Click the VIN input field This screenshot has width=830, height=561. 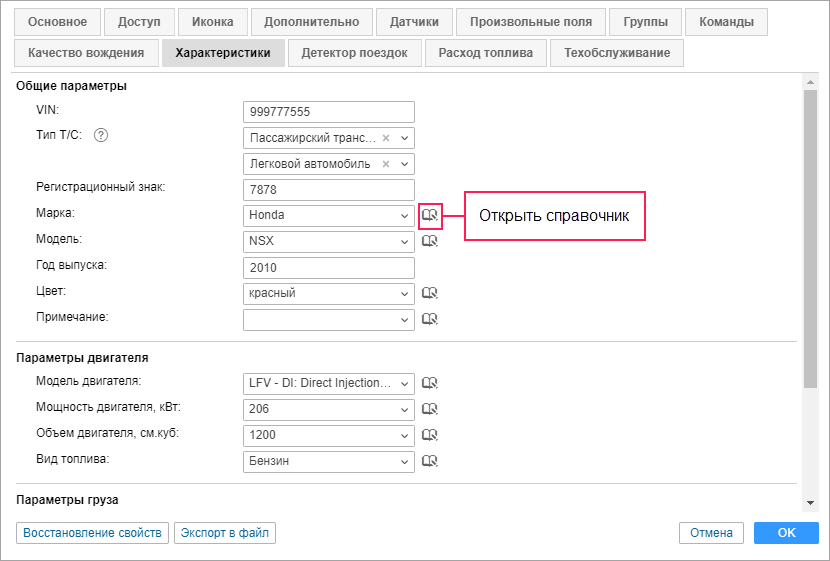328,112
